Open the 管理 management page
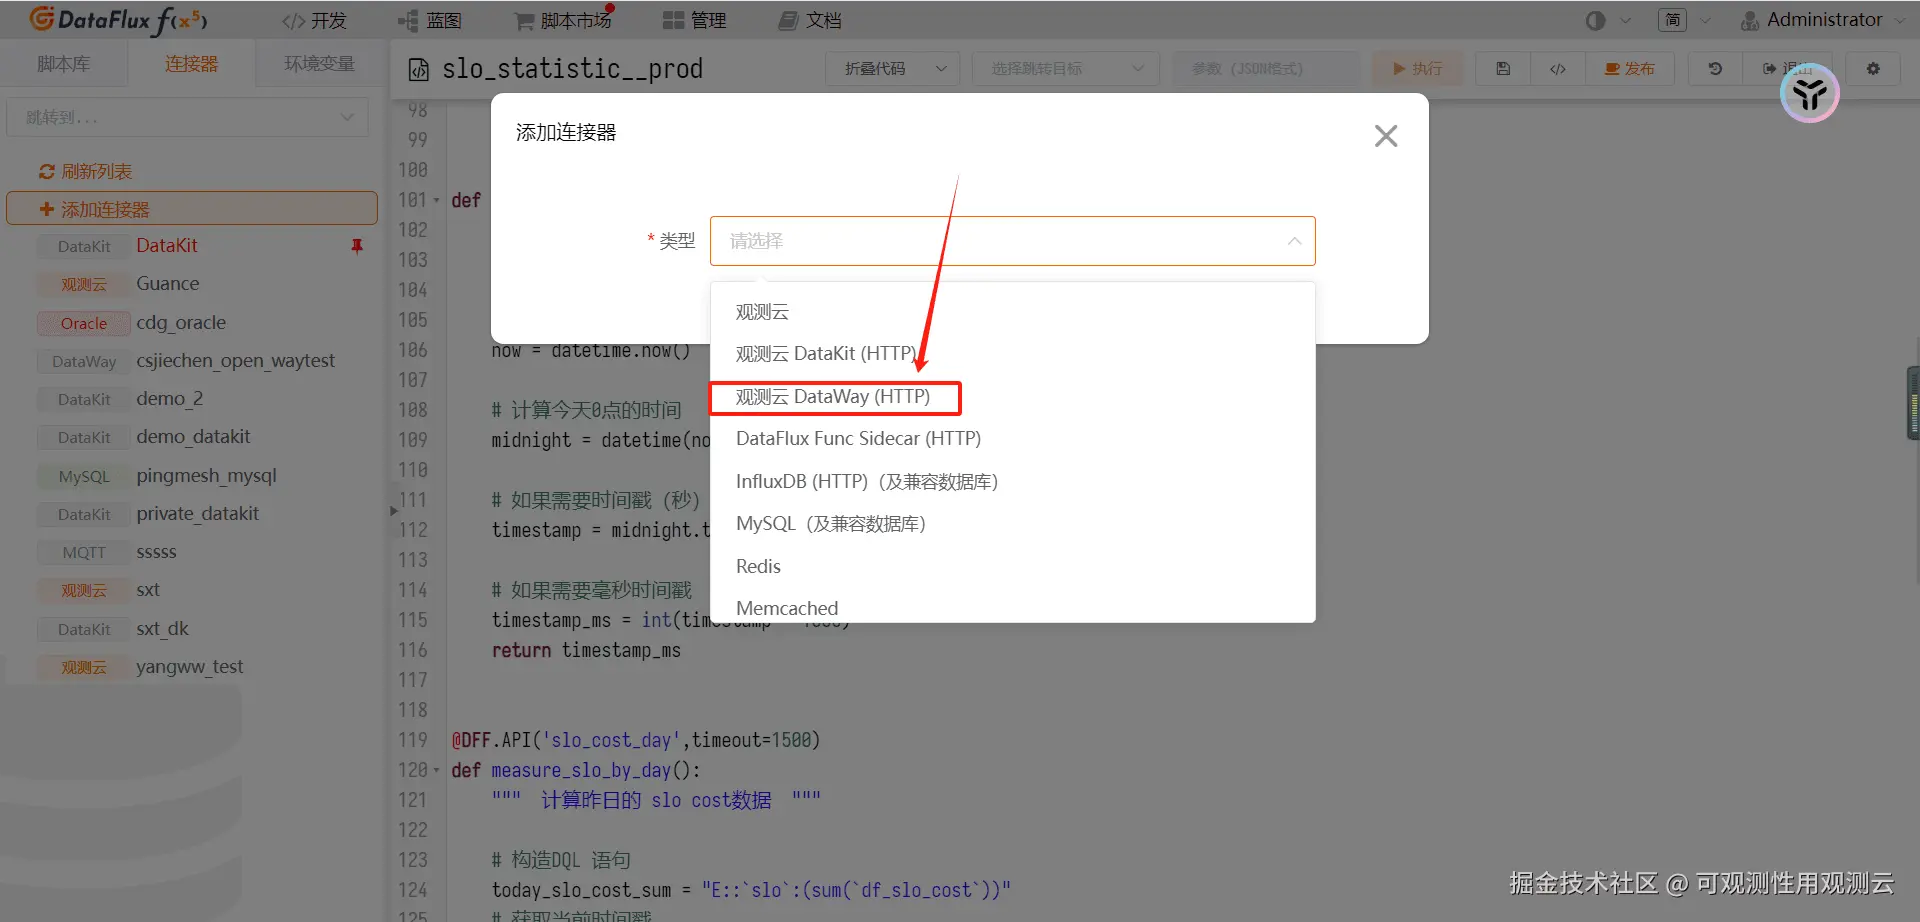Viewport: 1920px width, 922px height. (x=694, y=21)
